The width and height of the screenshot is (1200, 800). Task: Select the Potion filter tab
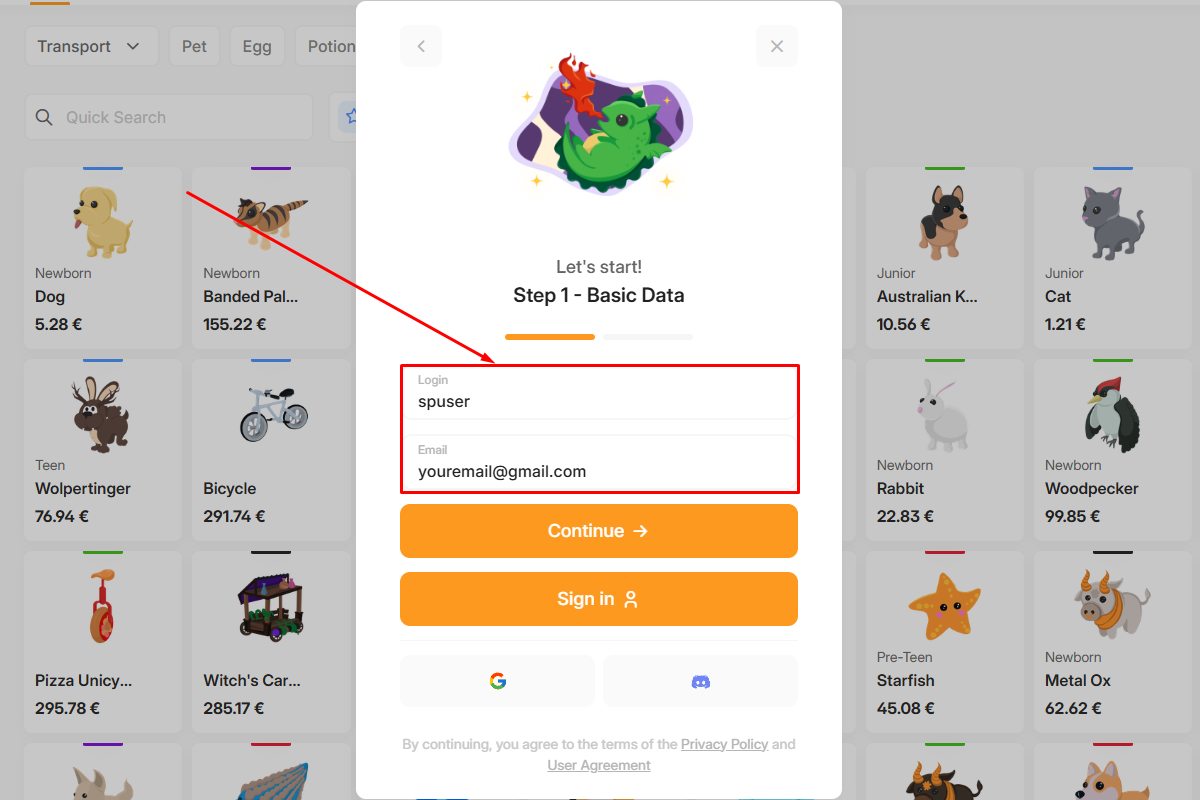tap(327, 46)
